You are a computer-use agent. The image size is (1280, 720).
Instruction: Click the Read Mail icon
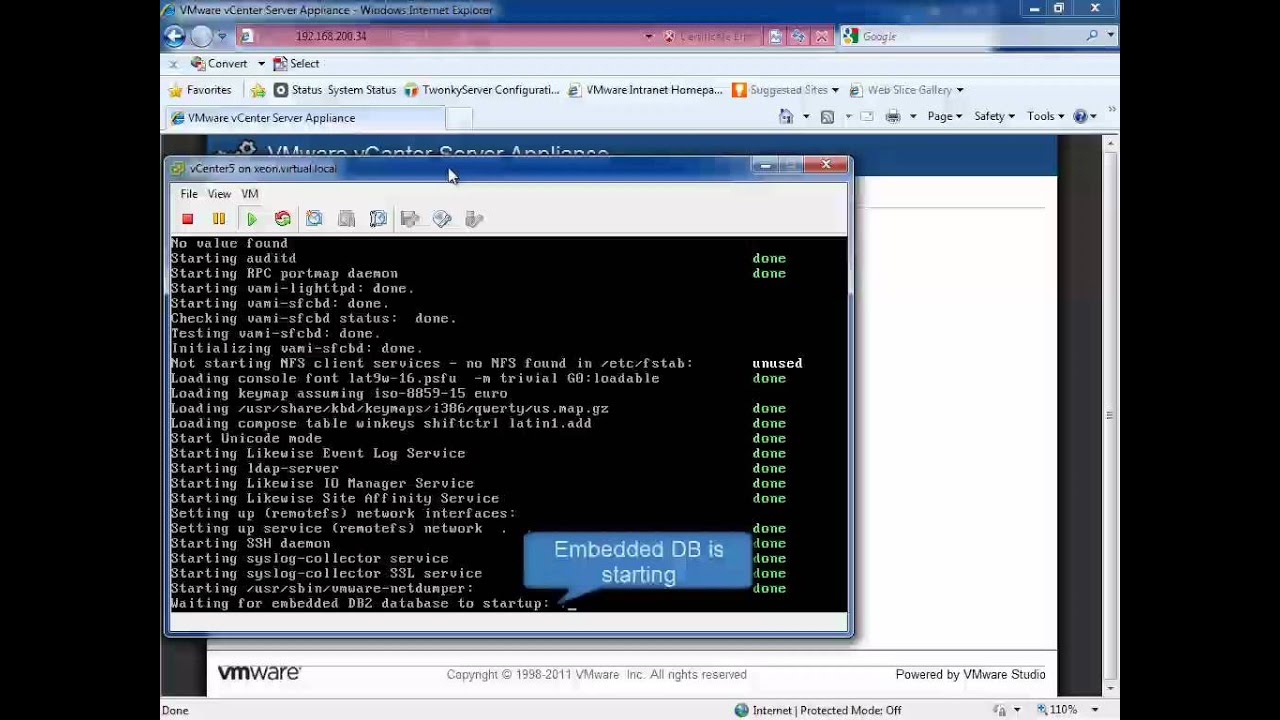point(867,117)
